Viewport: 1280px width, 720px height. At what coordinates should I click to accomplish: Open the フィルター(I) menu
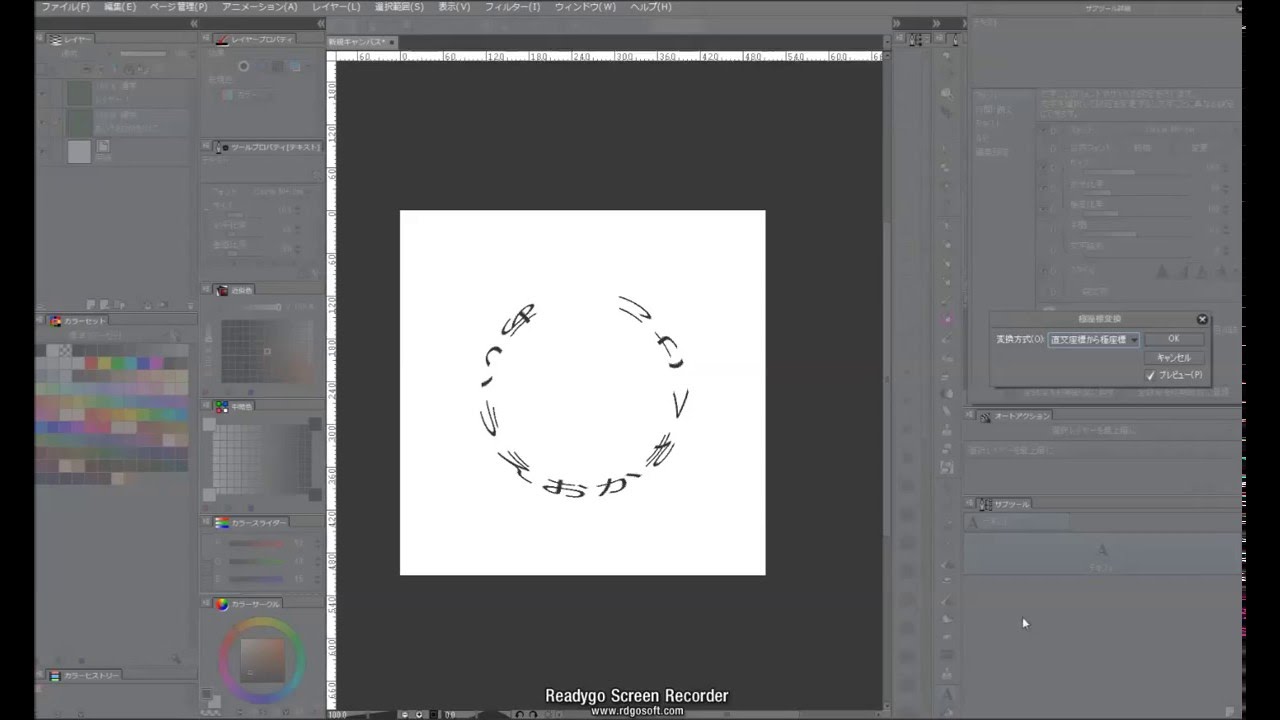pyautogui.click(x=512, y=7)
